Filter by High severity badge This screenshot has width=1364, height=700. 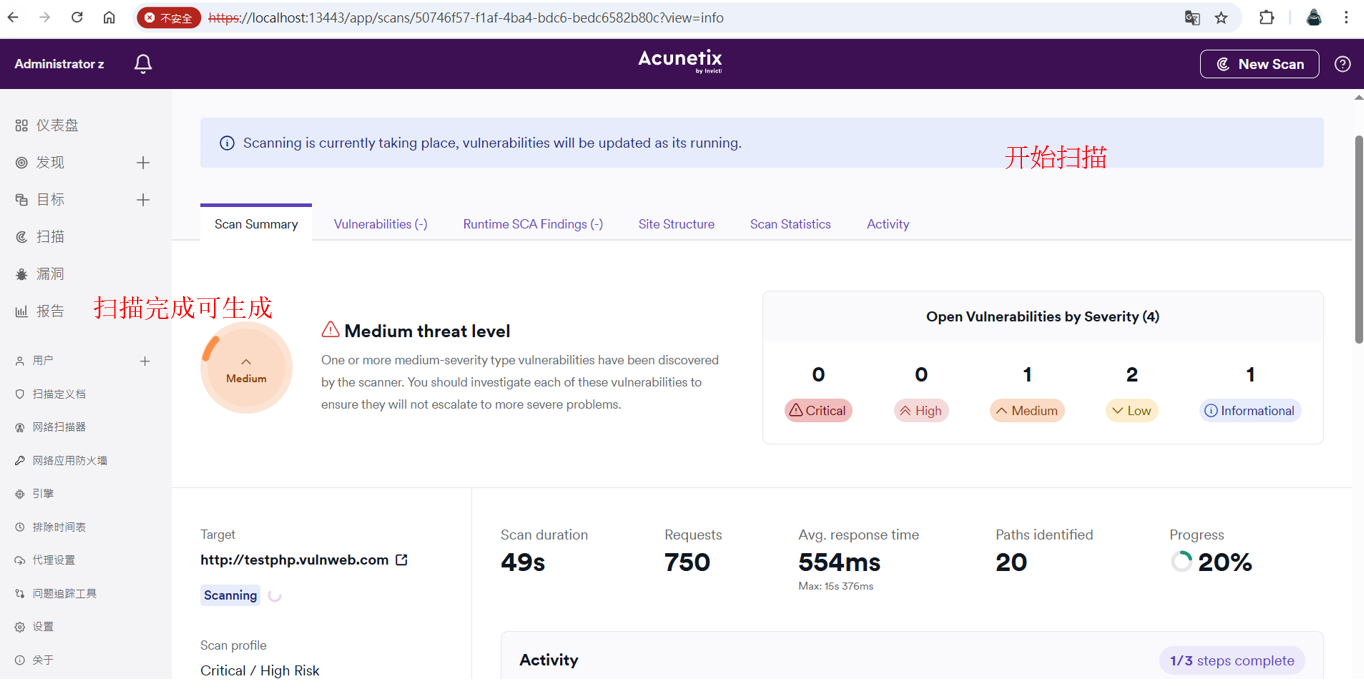click(921, 411)
